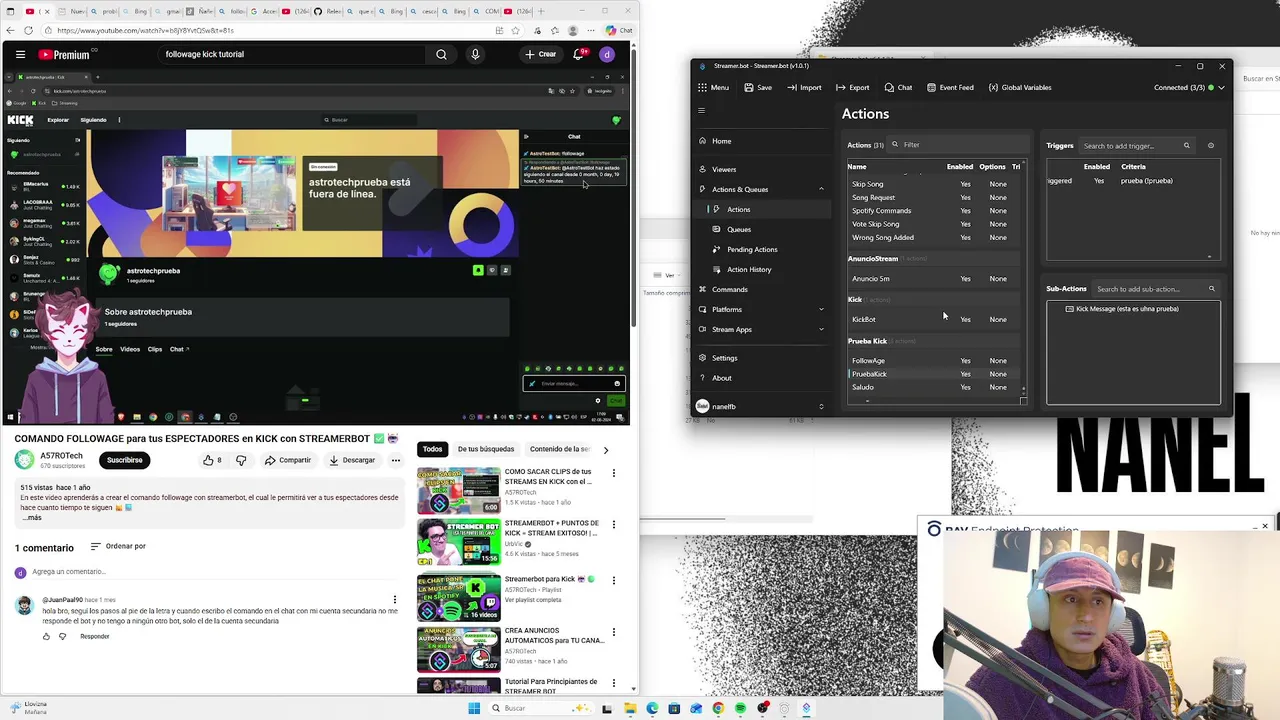
Task: Open the Triggers panel settings gear
Action: point(1210,146)
